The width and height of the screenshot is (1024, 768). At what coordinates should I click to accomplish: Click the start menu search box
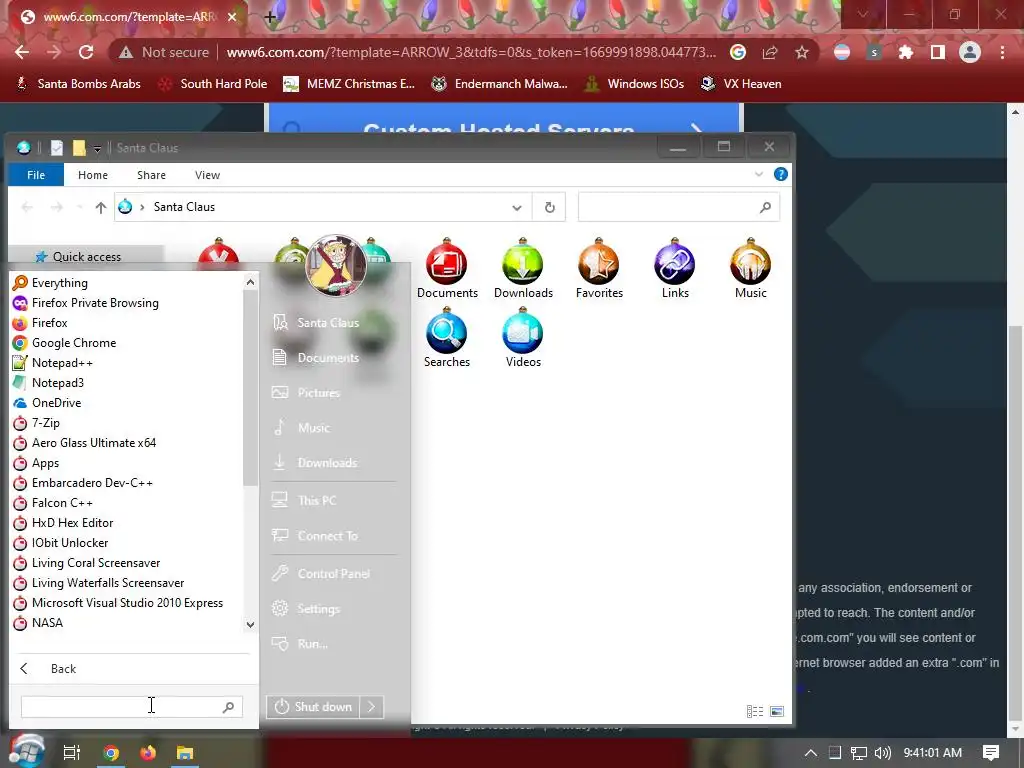point(131,707)
